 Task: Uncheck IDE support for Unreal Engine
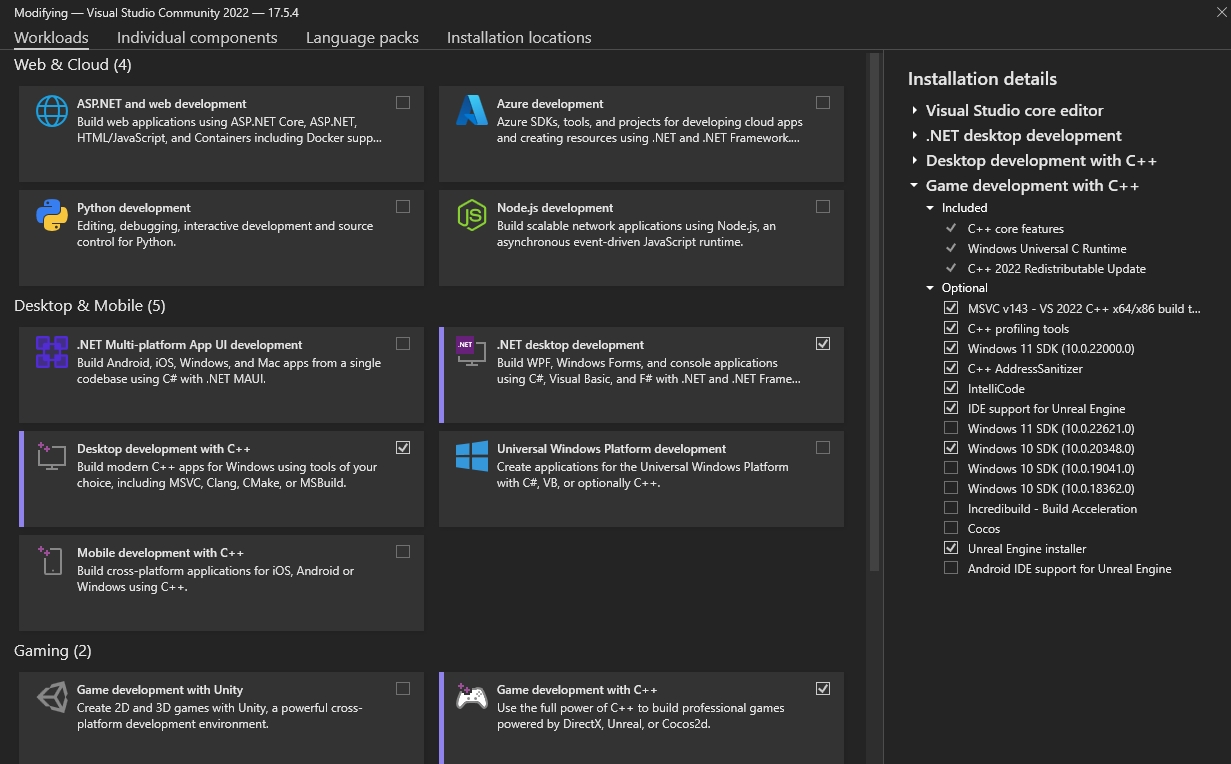(951, 408)
